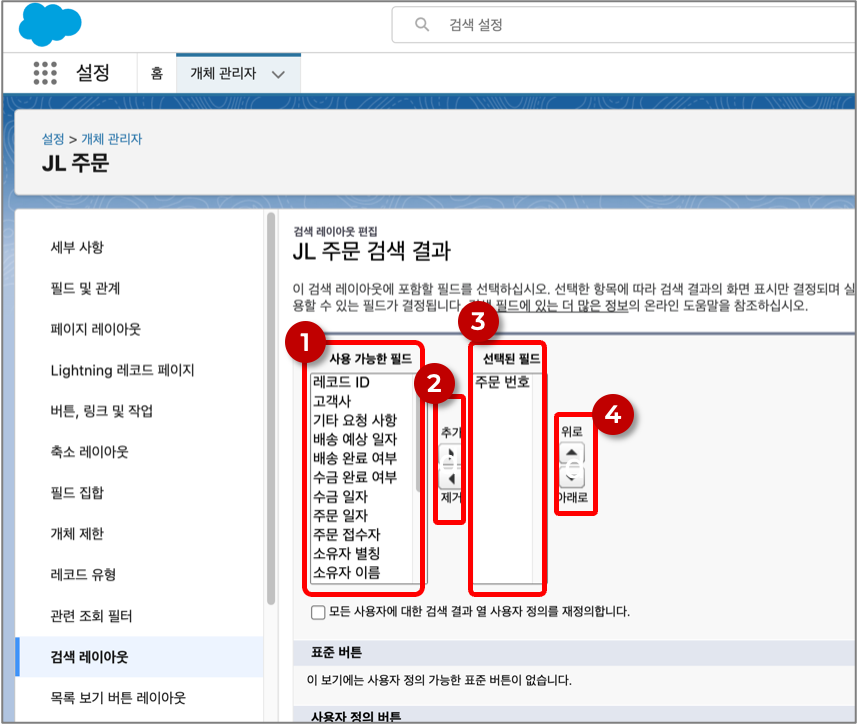Screen dimensions: 858x724
Task: Click the 제거 left arrow button
Action: click(x=451, y=478)
